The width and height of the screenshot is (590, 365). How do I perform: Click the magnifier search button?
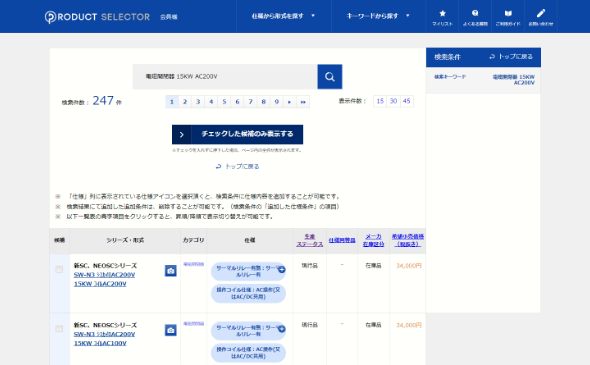click(330, 77)
